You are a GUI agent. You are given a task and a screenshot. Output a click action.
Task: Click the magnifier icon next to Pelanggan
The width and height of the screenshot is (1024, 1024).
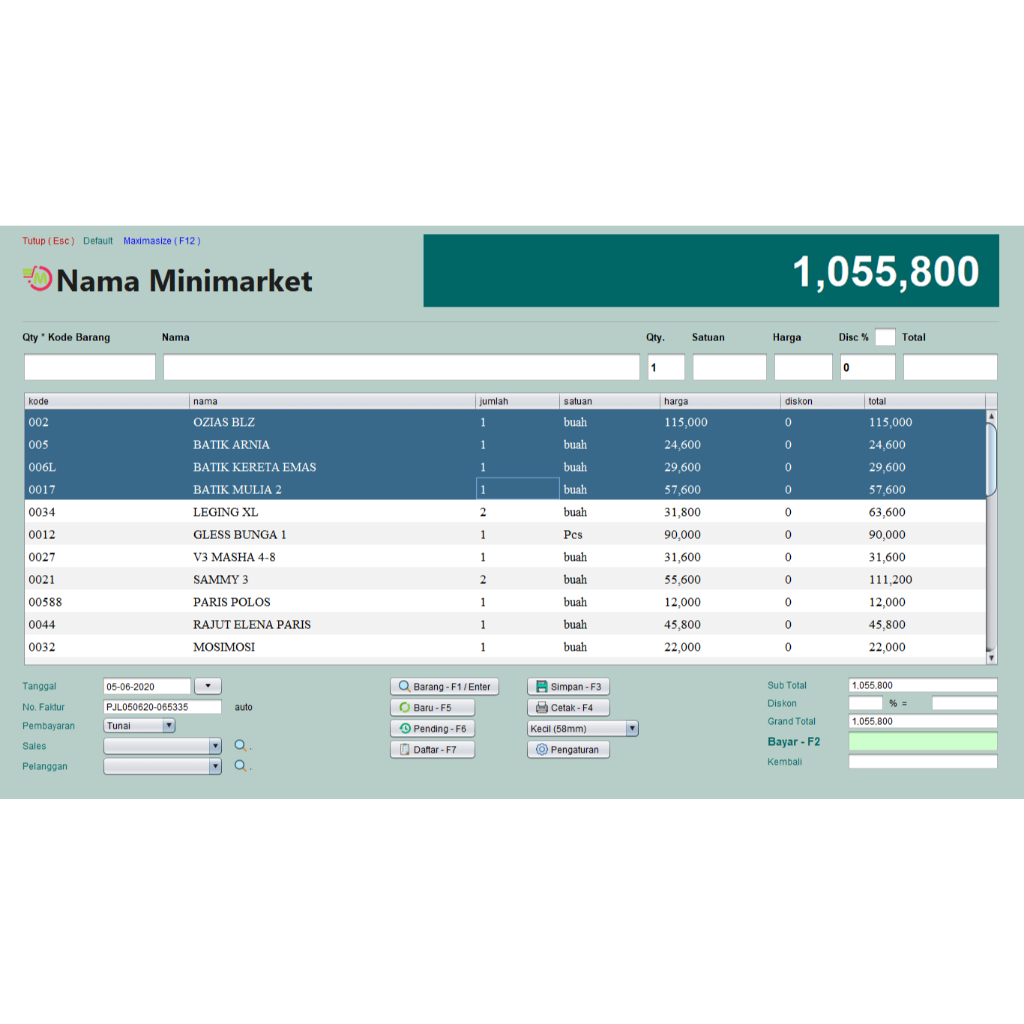point(241,767)
